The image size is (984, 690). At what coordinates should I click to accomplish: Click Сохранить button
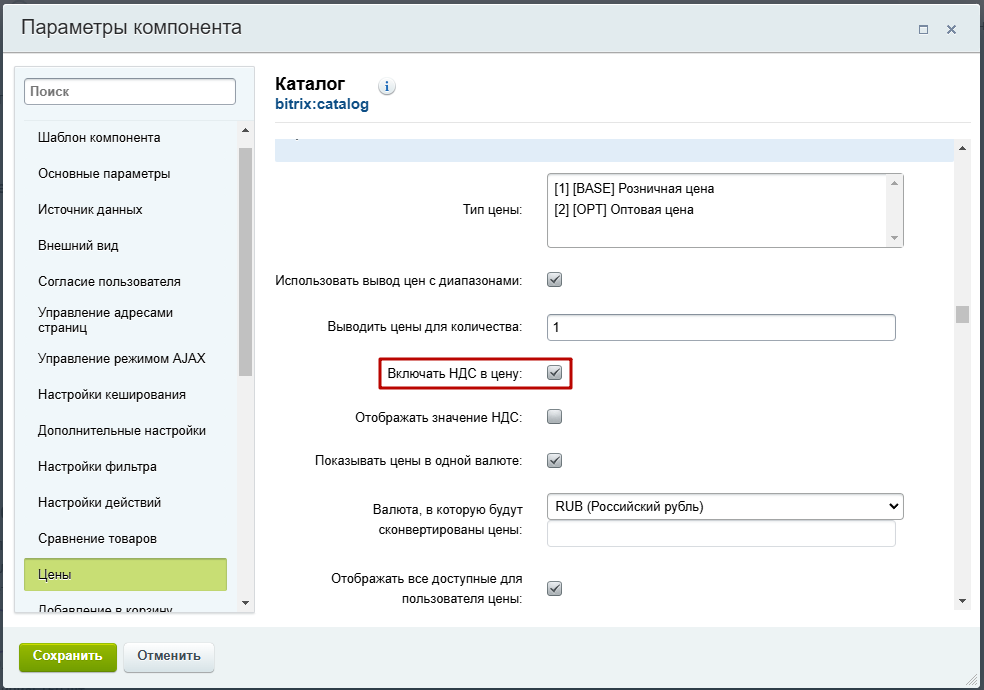pyautogui.click(x=68, y=657)
